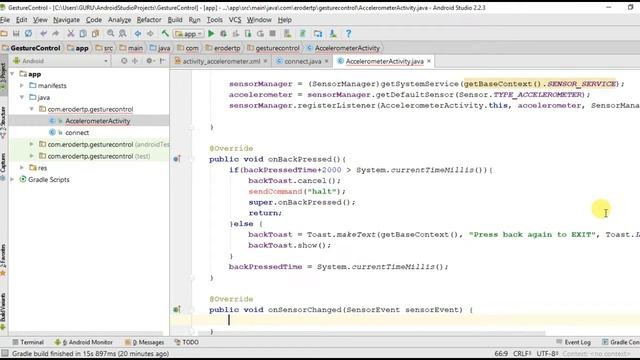
Task: Open Find with the magnifier icon
Action: (x=110, y=33)
